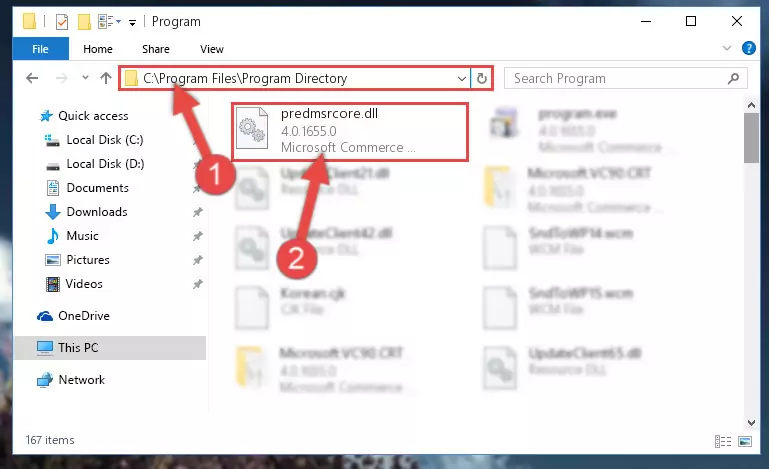Click the scrollbar down arrow
769x469 pixels.
coord(751,422)
